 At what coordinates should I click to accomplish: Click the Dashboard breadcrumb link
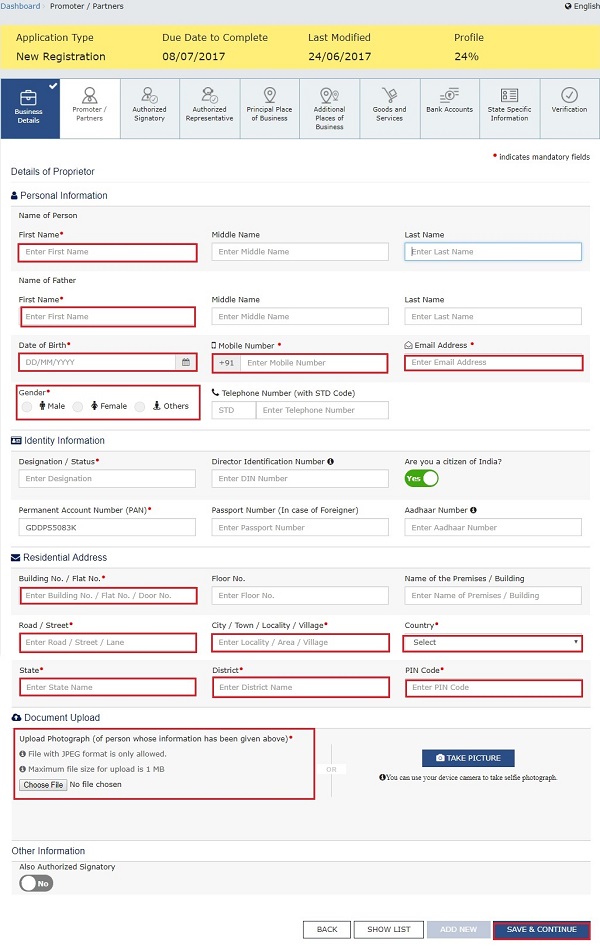pyautogui.click(x=20, y=6)
